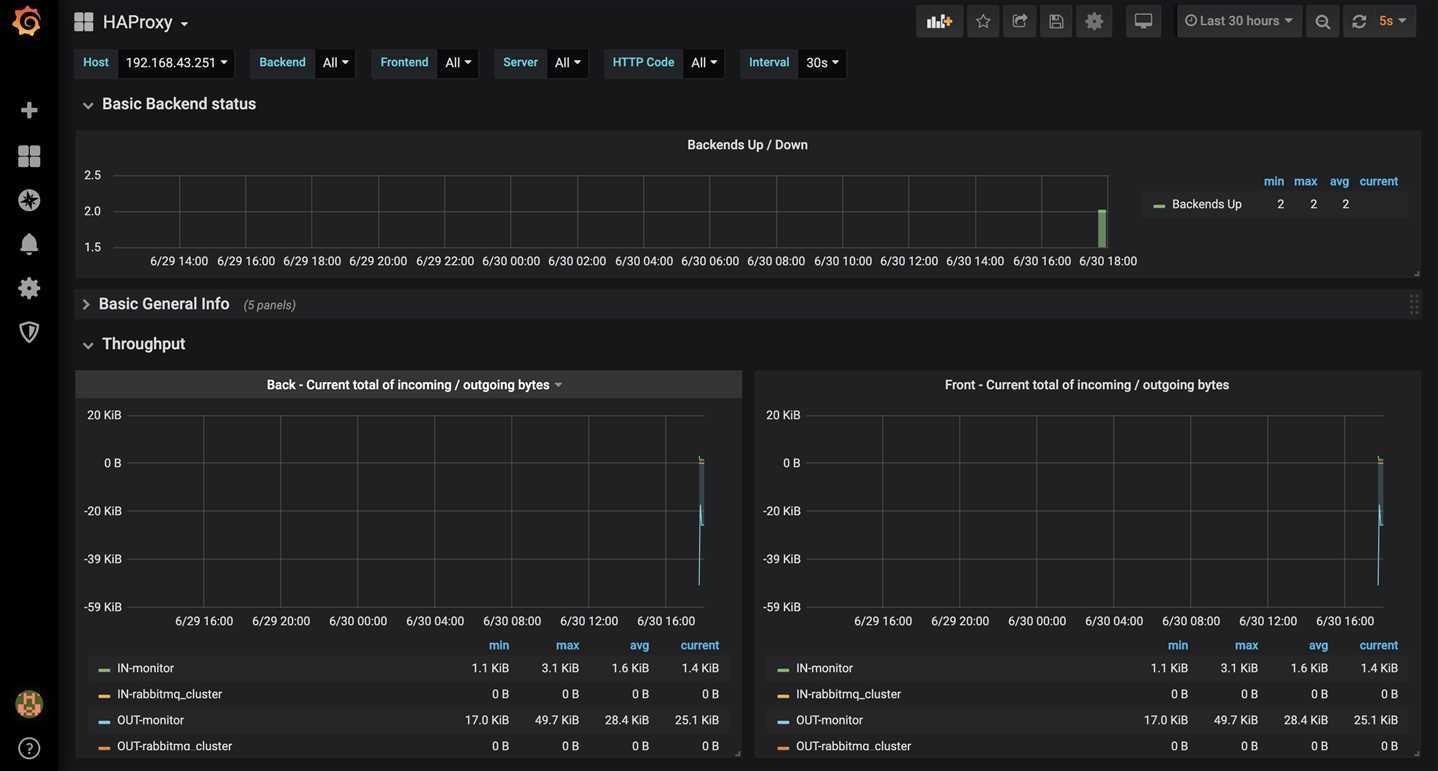This screenshot has height=771, width=1438.
Task: Sort Backends Up legend by avg
Action: tap(1340, 182)
